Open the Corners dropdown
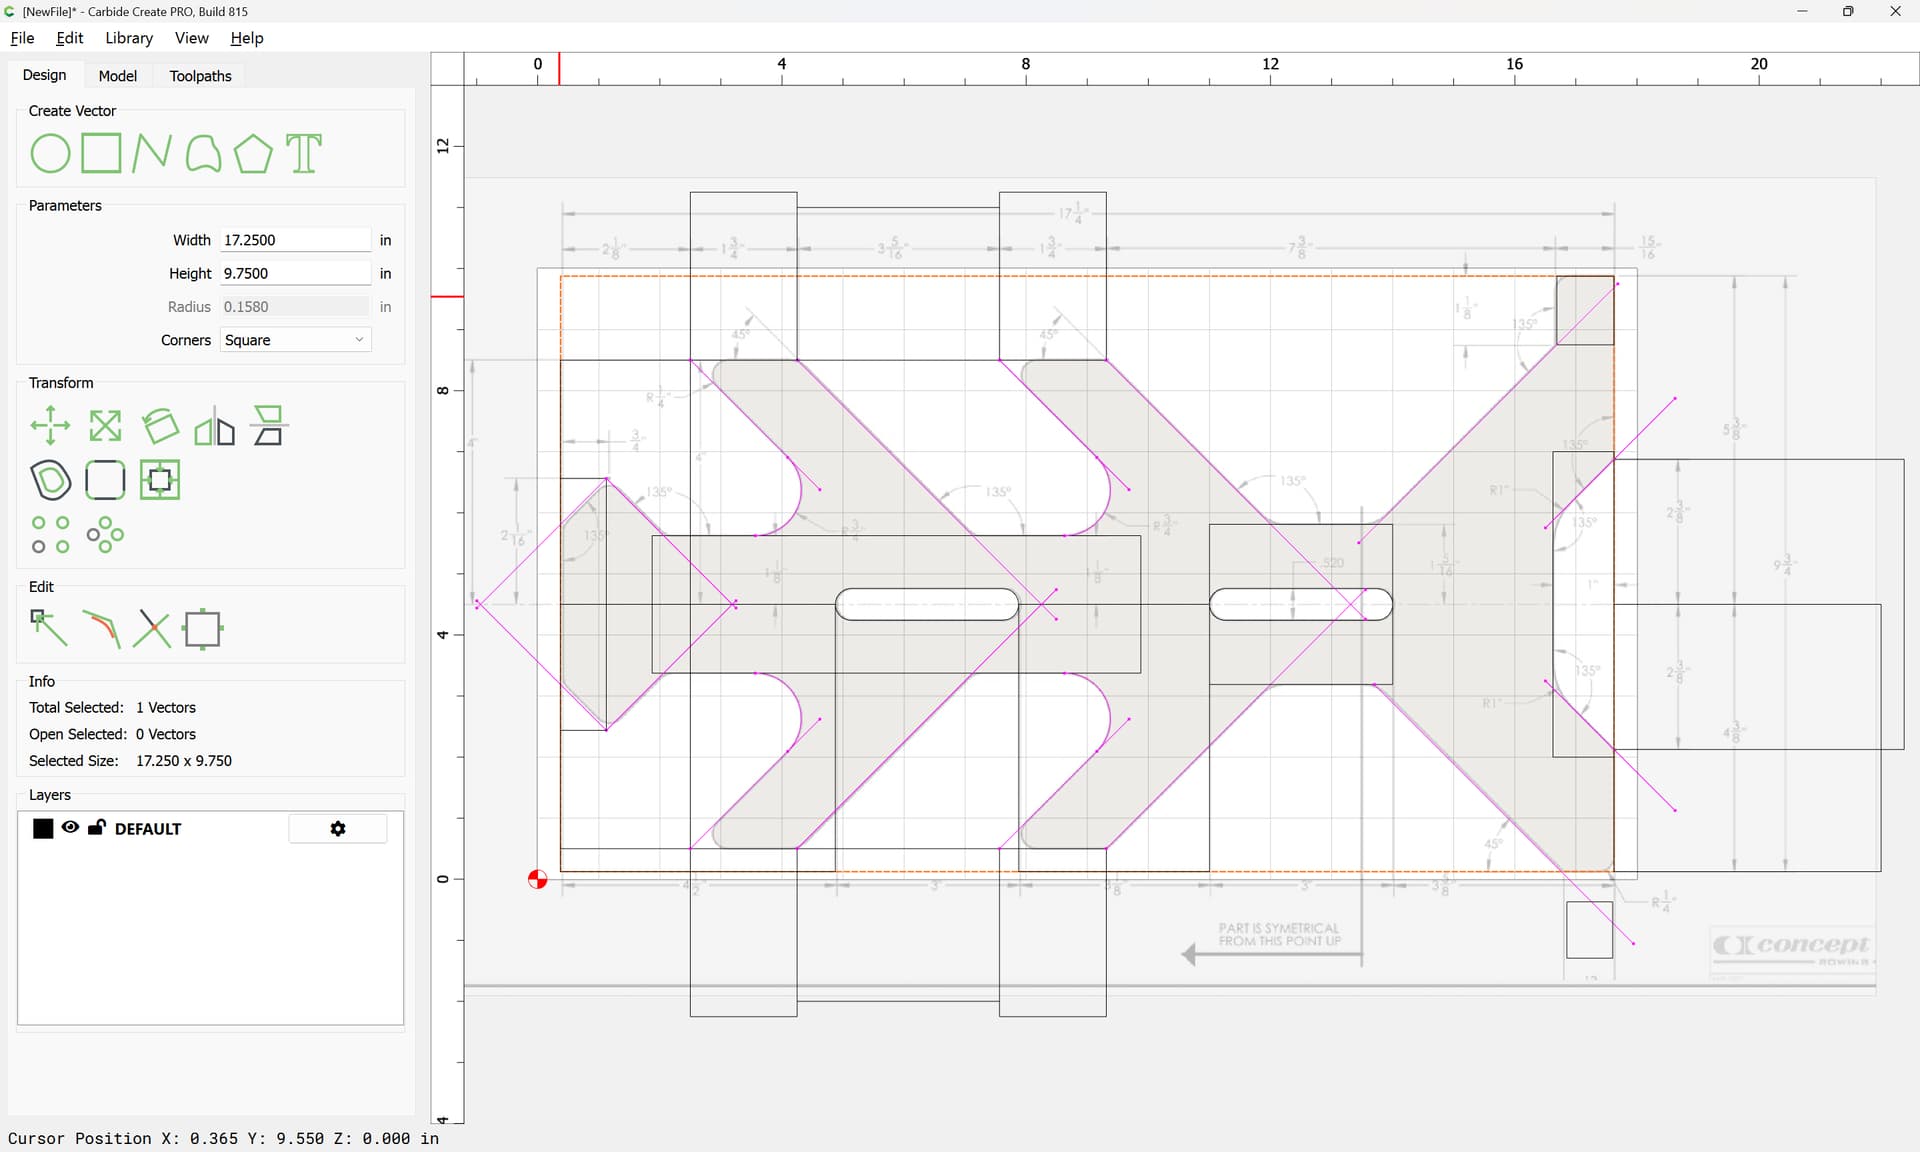Screen dimensions: 1920x1152 pos(295,340)
